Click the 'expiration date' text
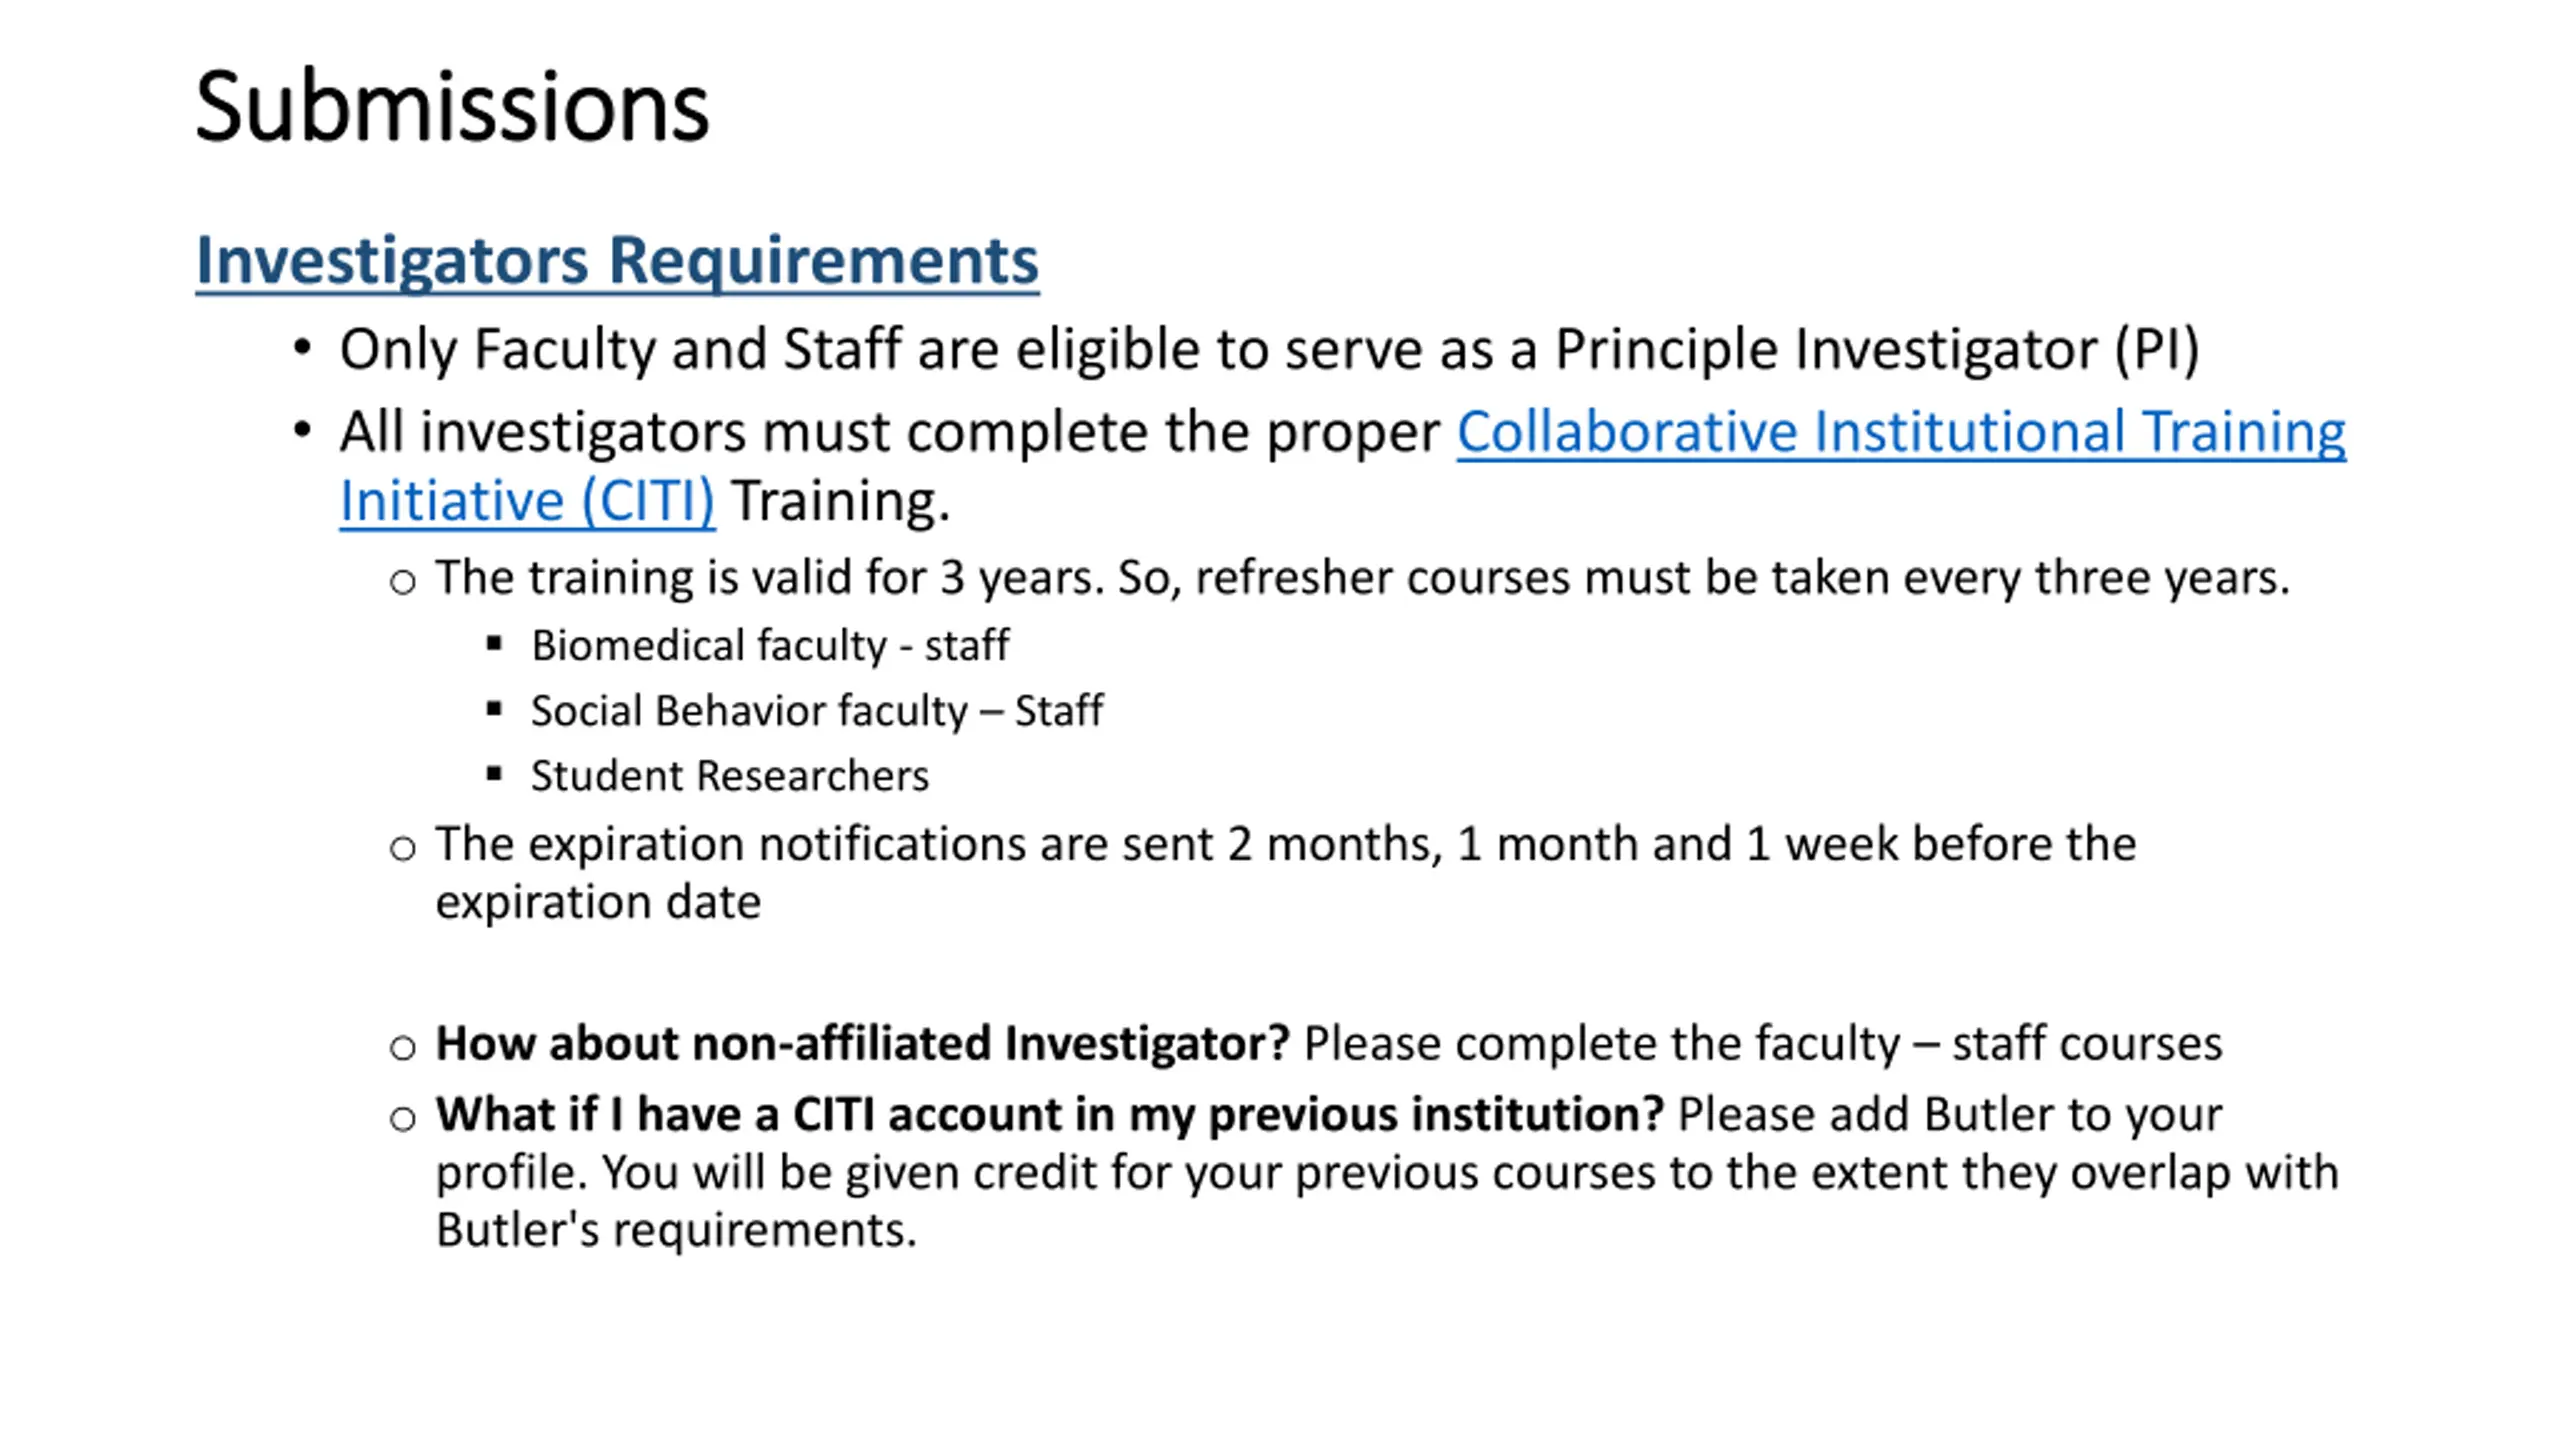This screenshot has height=1440, width=2560. click(x=598, y=902)
